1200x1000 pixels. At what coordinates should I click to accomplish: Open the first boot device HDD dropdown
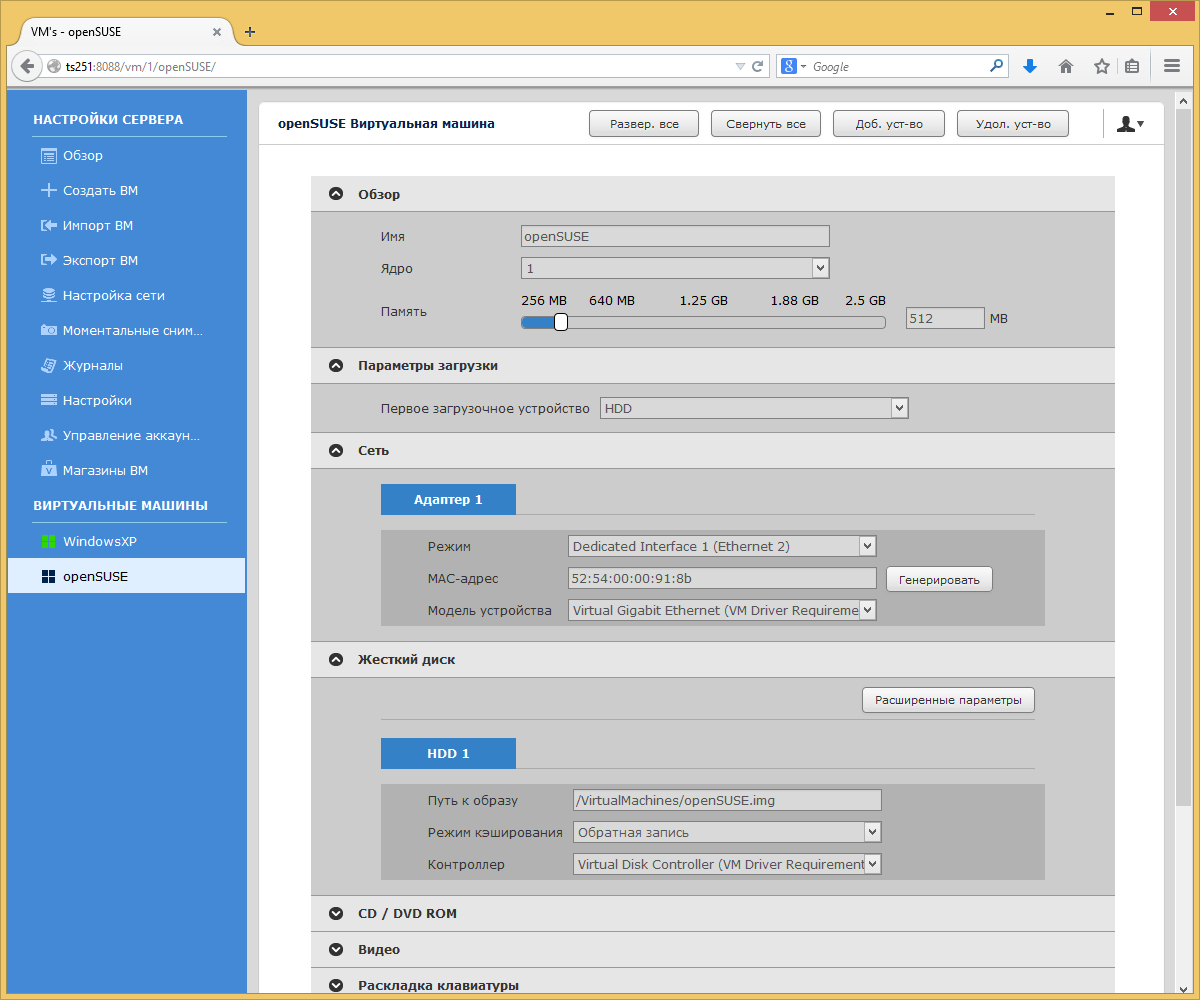click(754, 408)
